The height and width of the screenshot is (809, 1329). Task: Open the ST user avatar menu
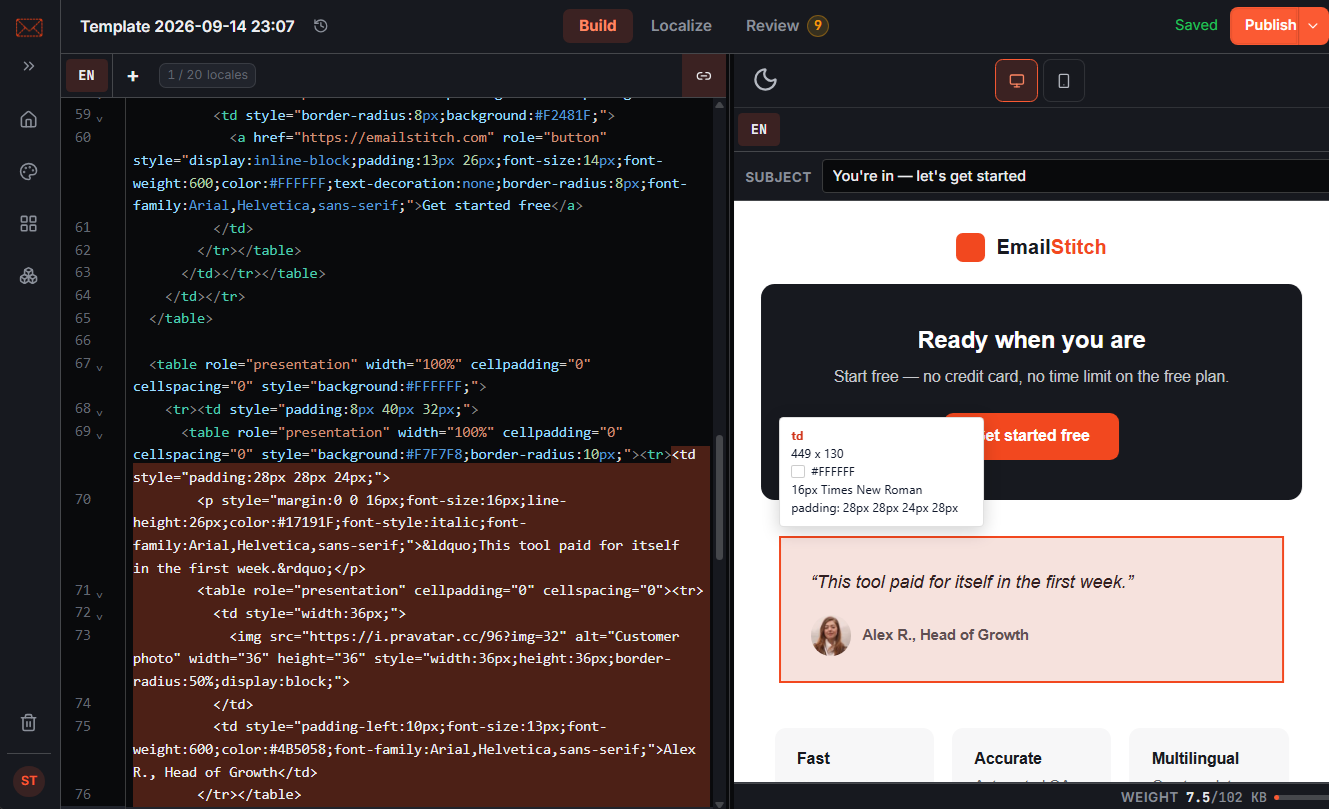click(29, 781)
